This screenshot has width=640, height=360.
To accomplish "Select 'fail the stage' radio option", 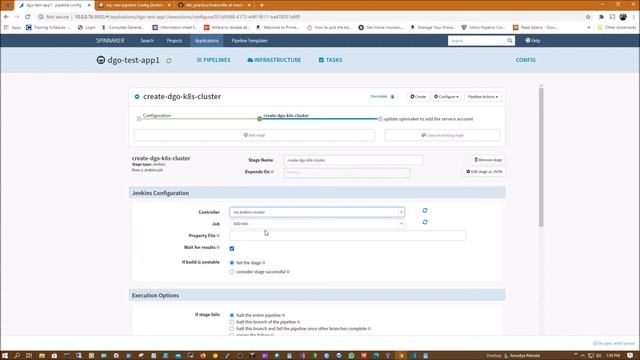I will pyautogui.click(x=232, y=263).
